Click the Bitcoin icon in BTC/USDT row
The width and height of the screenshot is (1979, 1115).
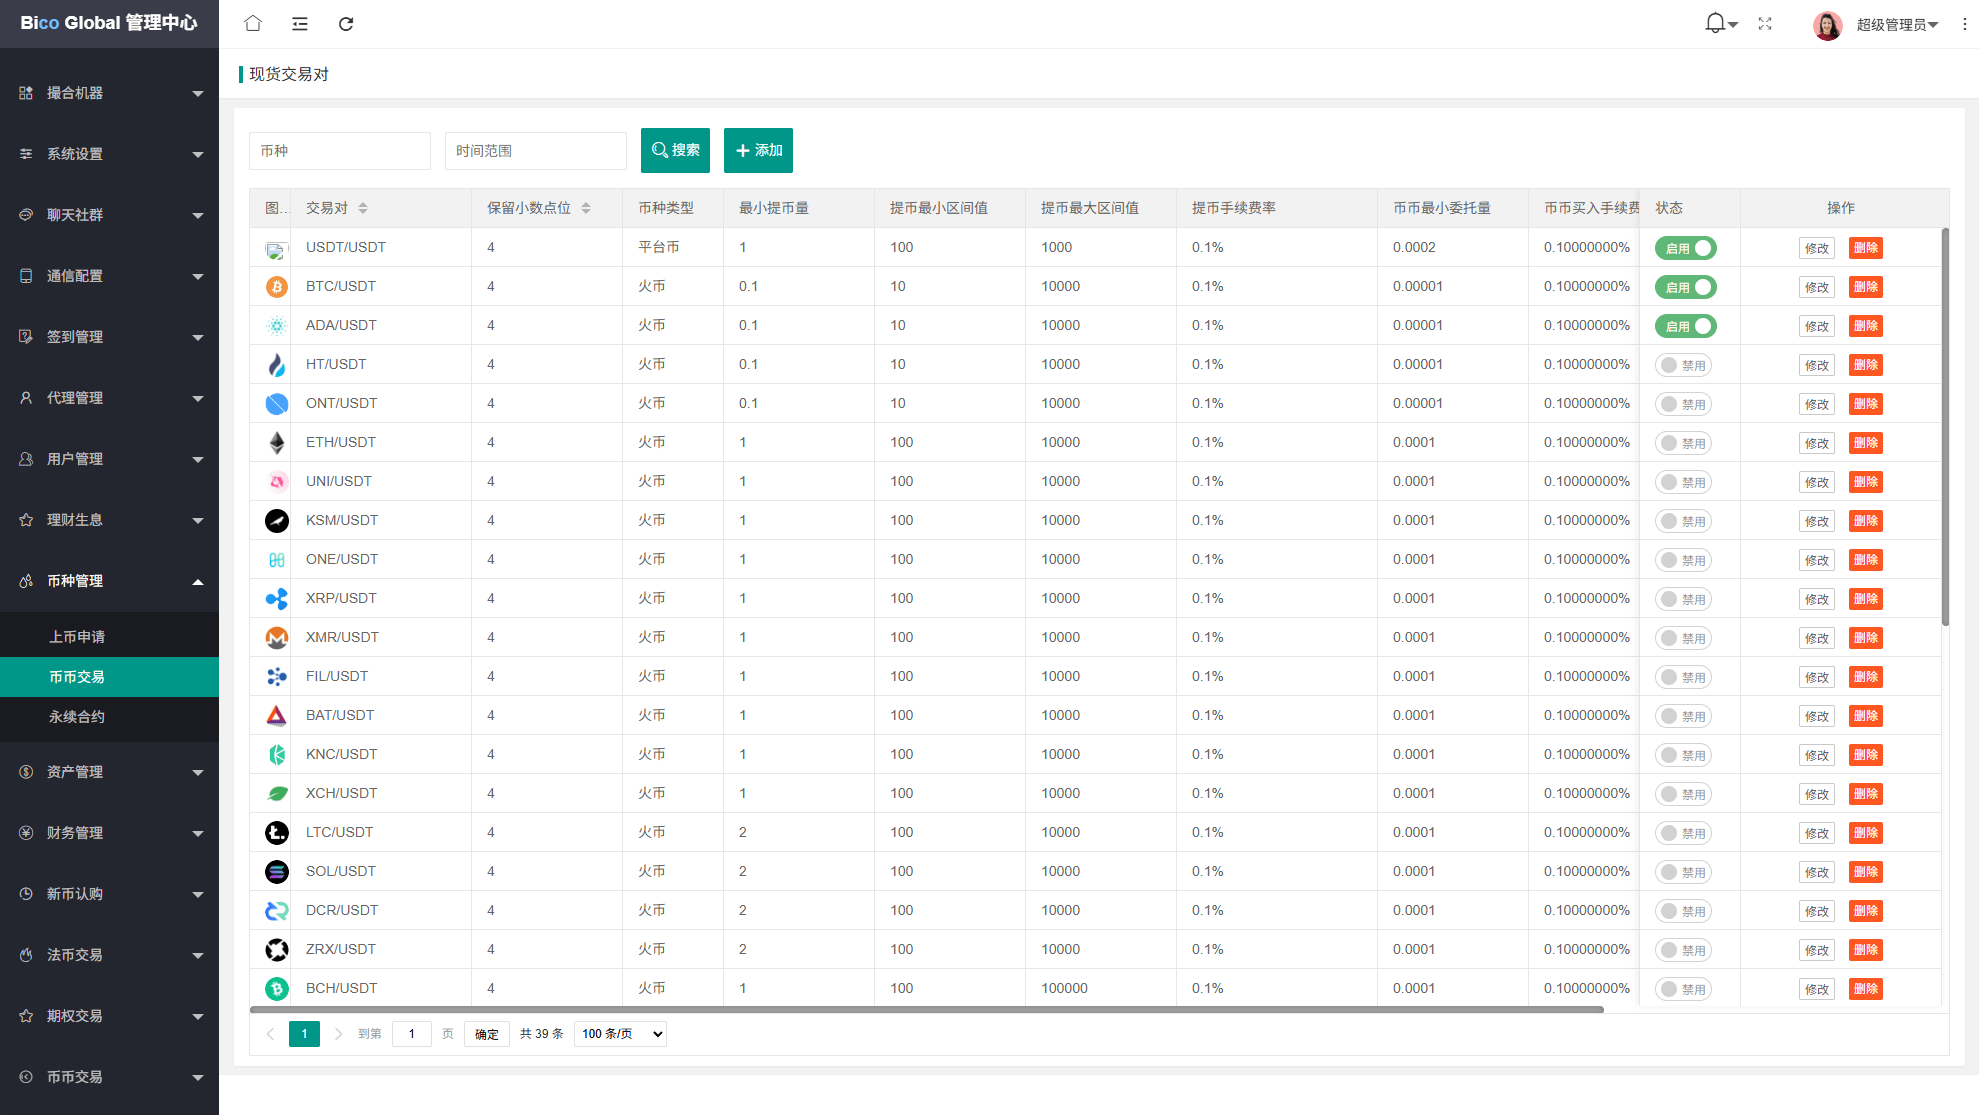point(277,287)
